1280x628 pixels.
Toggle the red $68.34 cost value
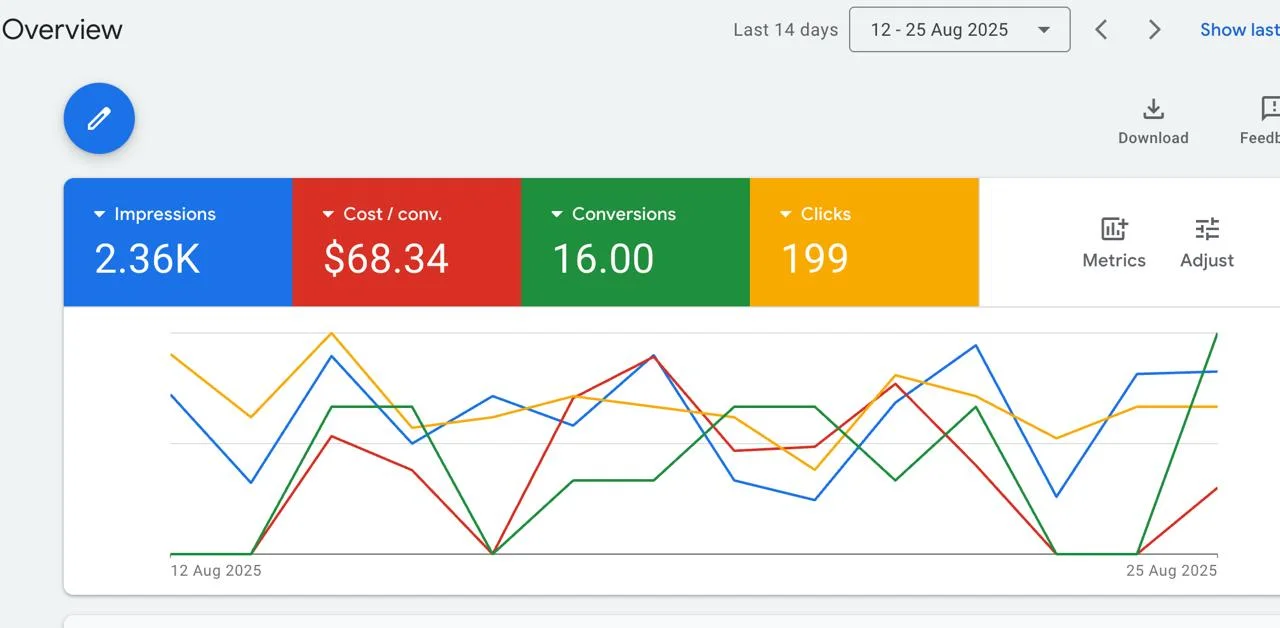point(386,259)
